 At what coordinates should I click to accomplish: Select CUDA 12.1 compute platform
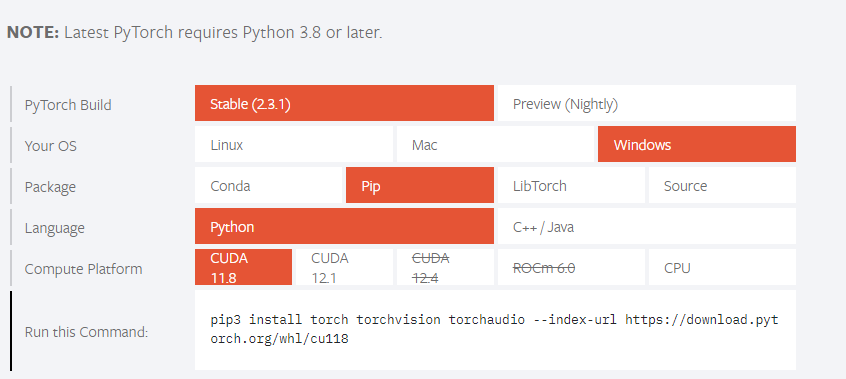344,267
